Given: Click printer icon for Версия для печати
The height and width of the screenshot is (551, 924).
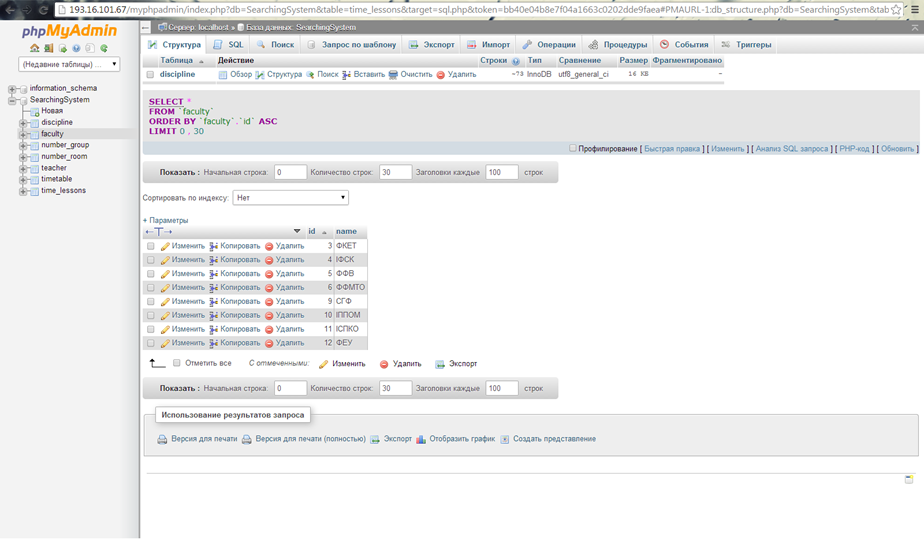Looking at the screenshot, I should [162, 439].
